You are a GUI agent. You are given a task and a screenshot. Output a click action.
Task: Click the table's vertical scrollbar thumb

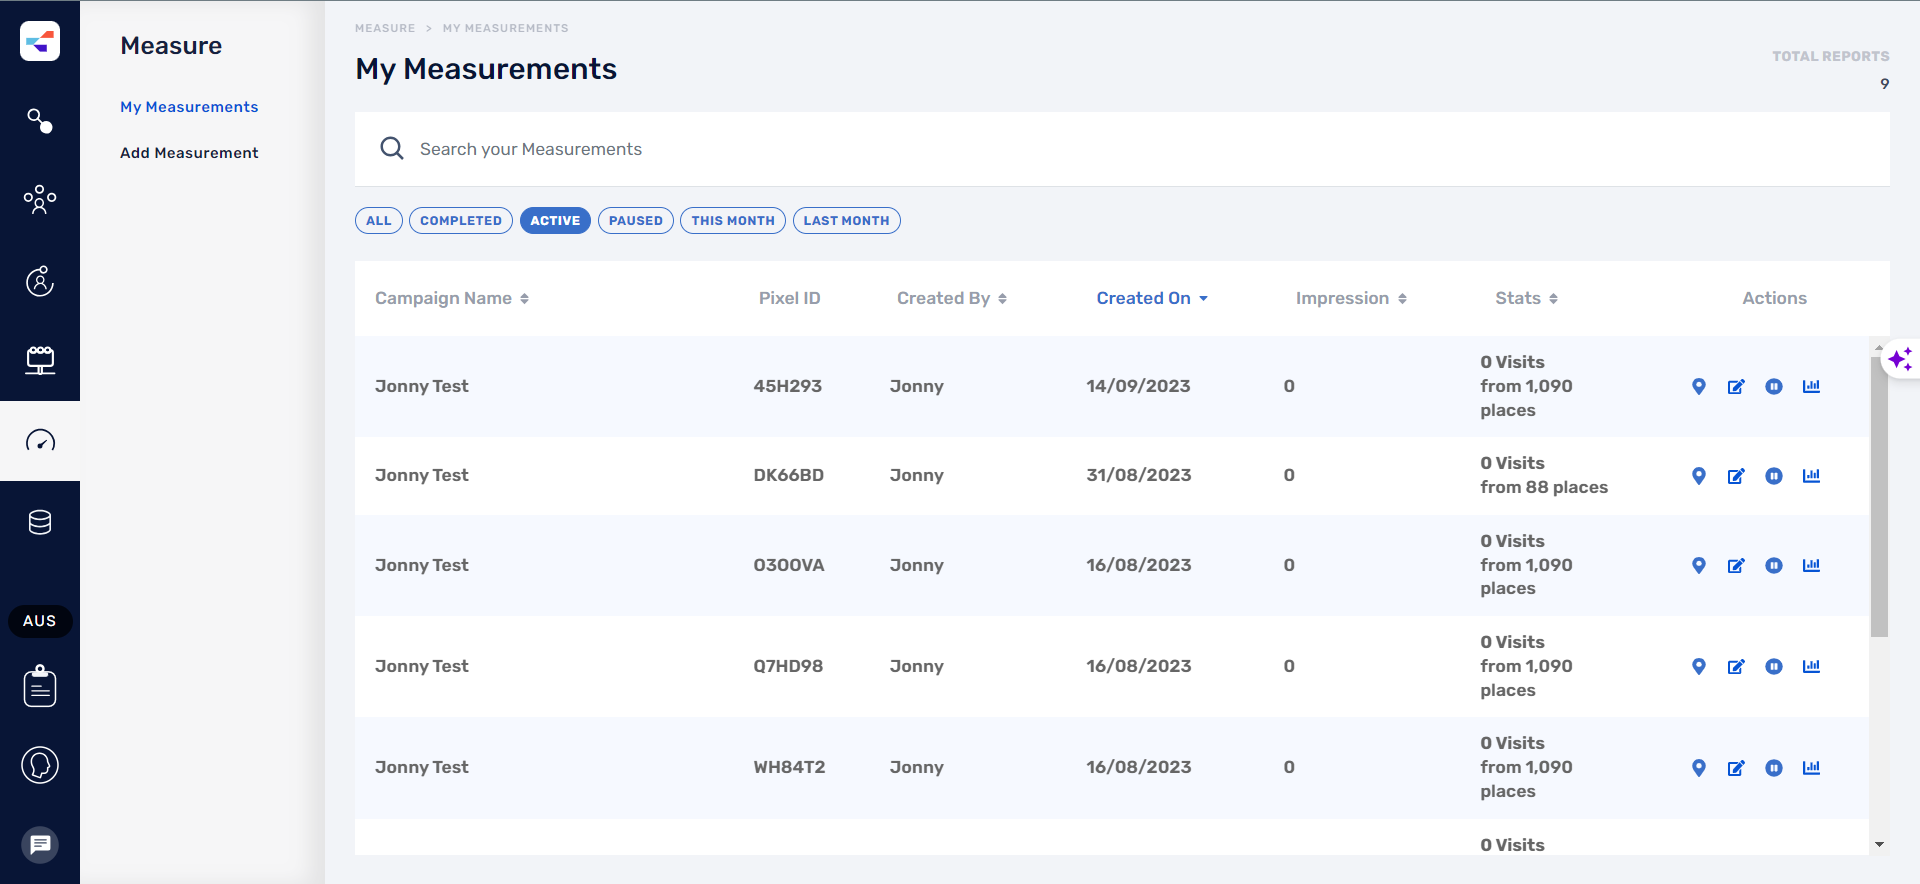(x=1879, y=496)
